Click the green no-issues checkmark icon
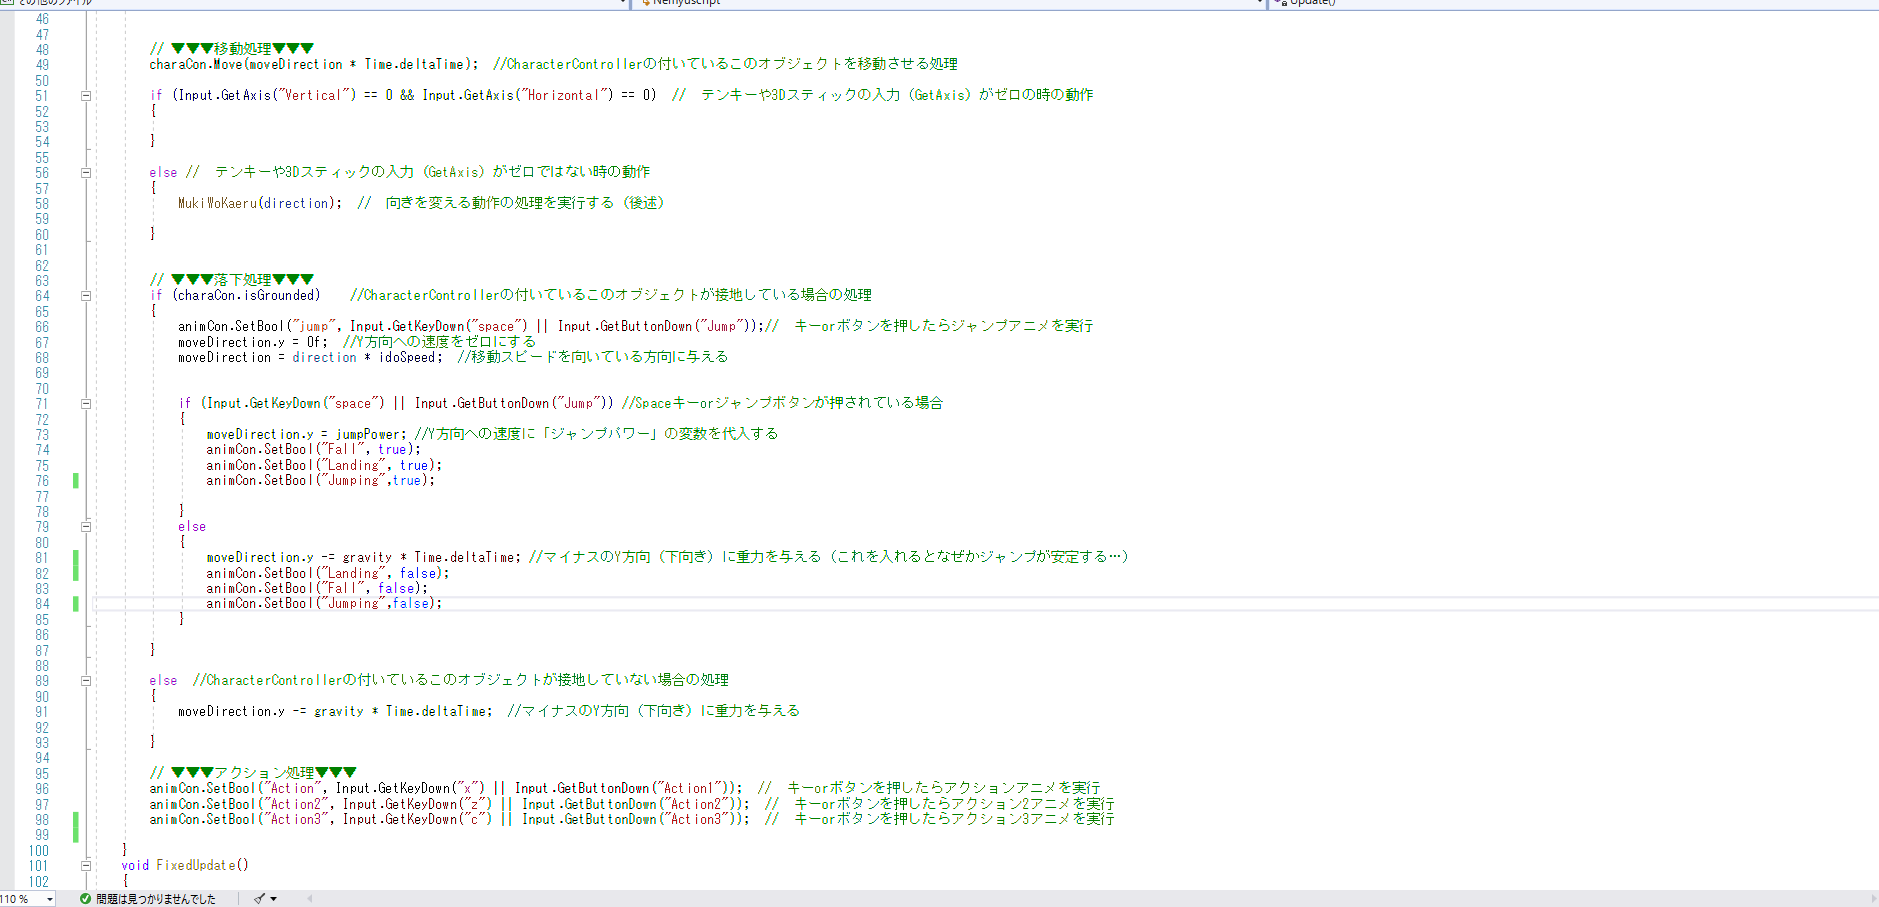Viewport: 1879px width, 907px height. [x=85, y=898]
